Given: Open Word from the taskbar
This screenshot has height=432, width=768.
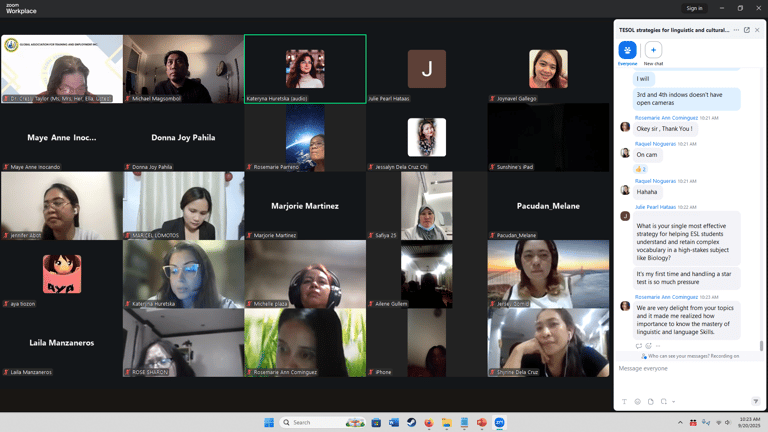Looking at the screenshot, I should tap(394, 422).
